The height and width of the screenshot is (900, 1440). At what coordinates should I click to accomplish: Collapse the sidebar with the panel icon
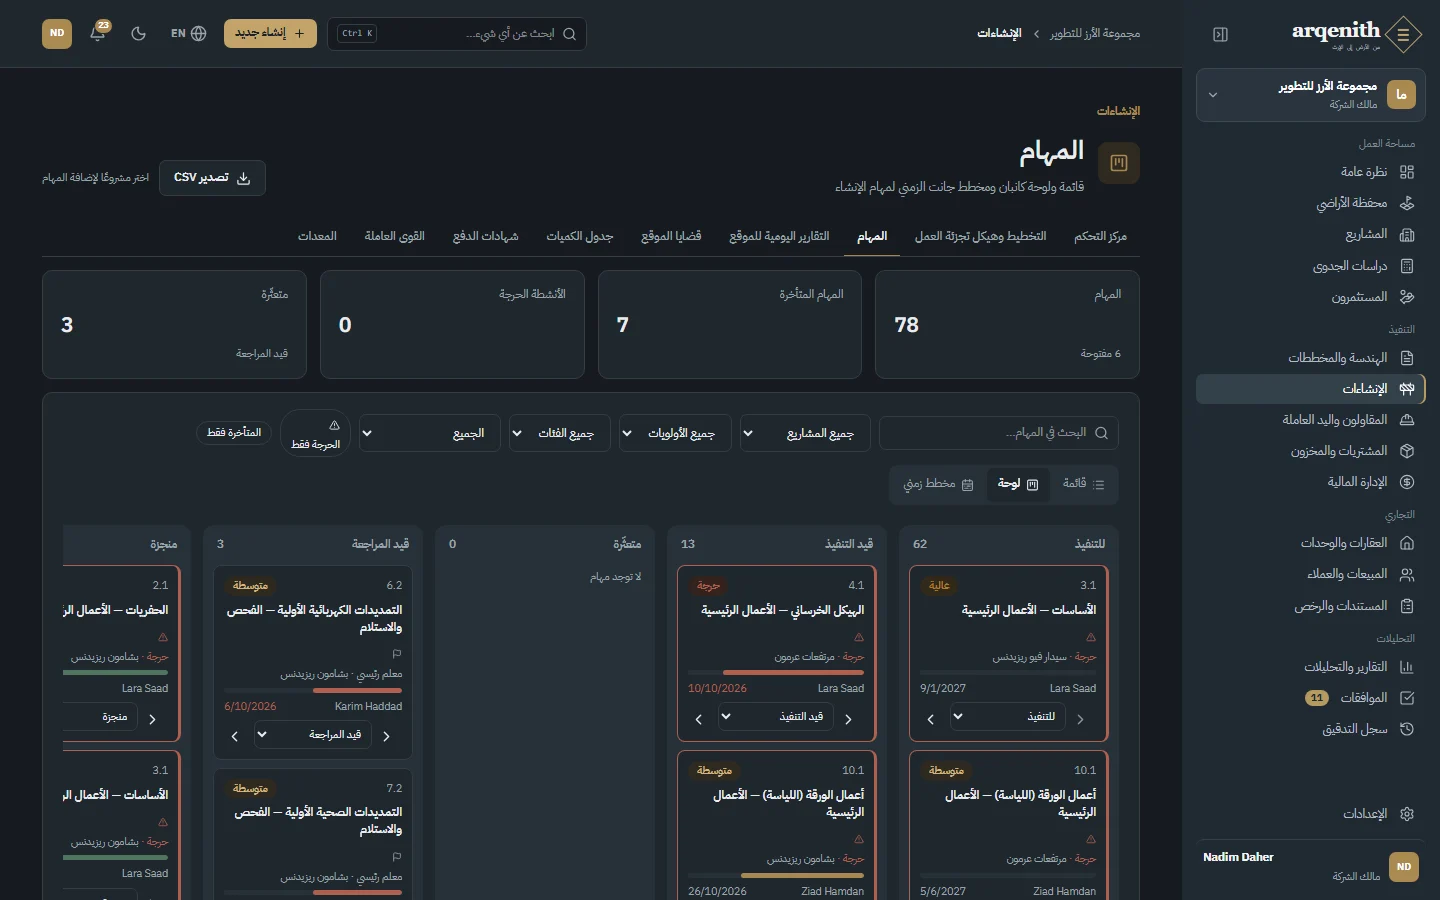tap(1220, 34)
